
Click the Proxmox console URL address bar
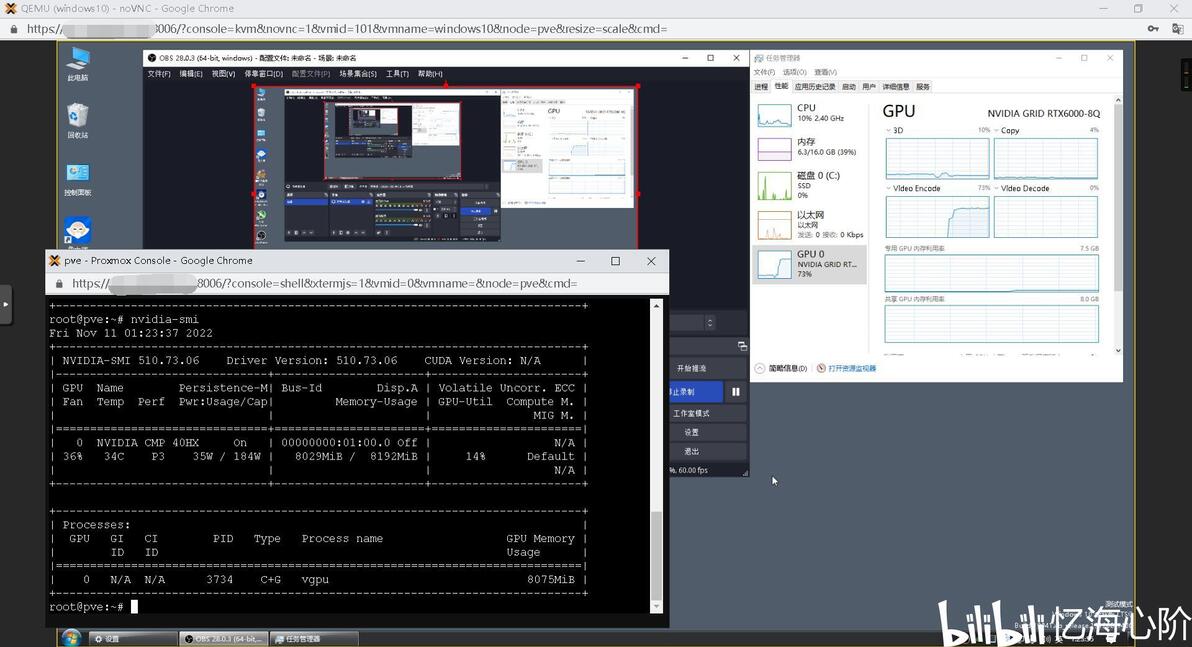point(324,284)
